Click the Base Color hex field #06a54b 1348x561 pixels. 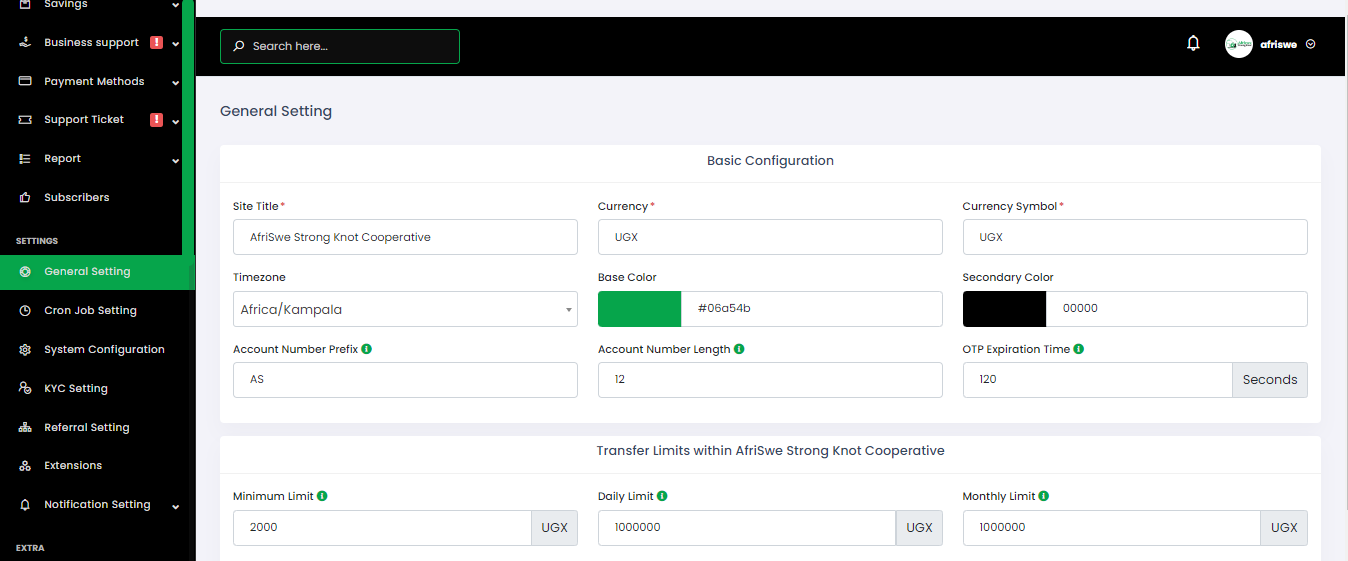pos(811,309)
